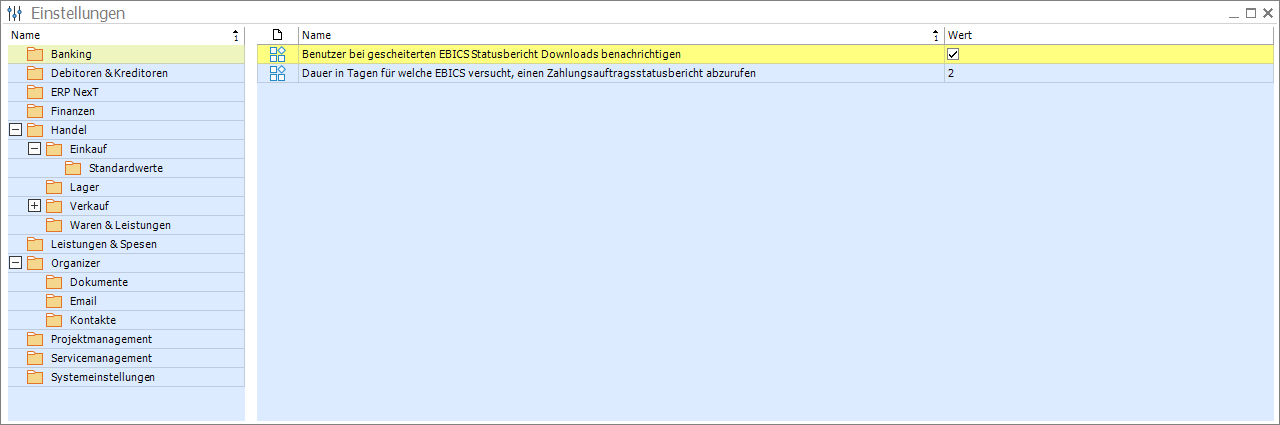
Task: Open Kontakte under Organizer
Action: (x=93, y=320)
